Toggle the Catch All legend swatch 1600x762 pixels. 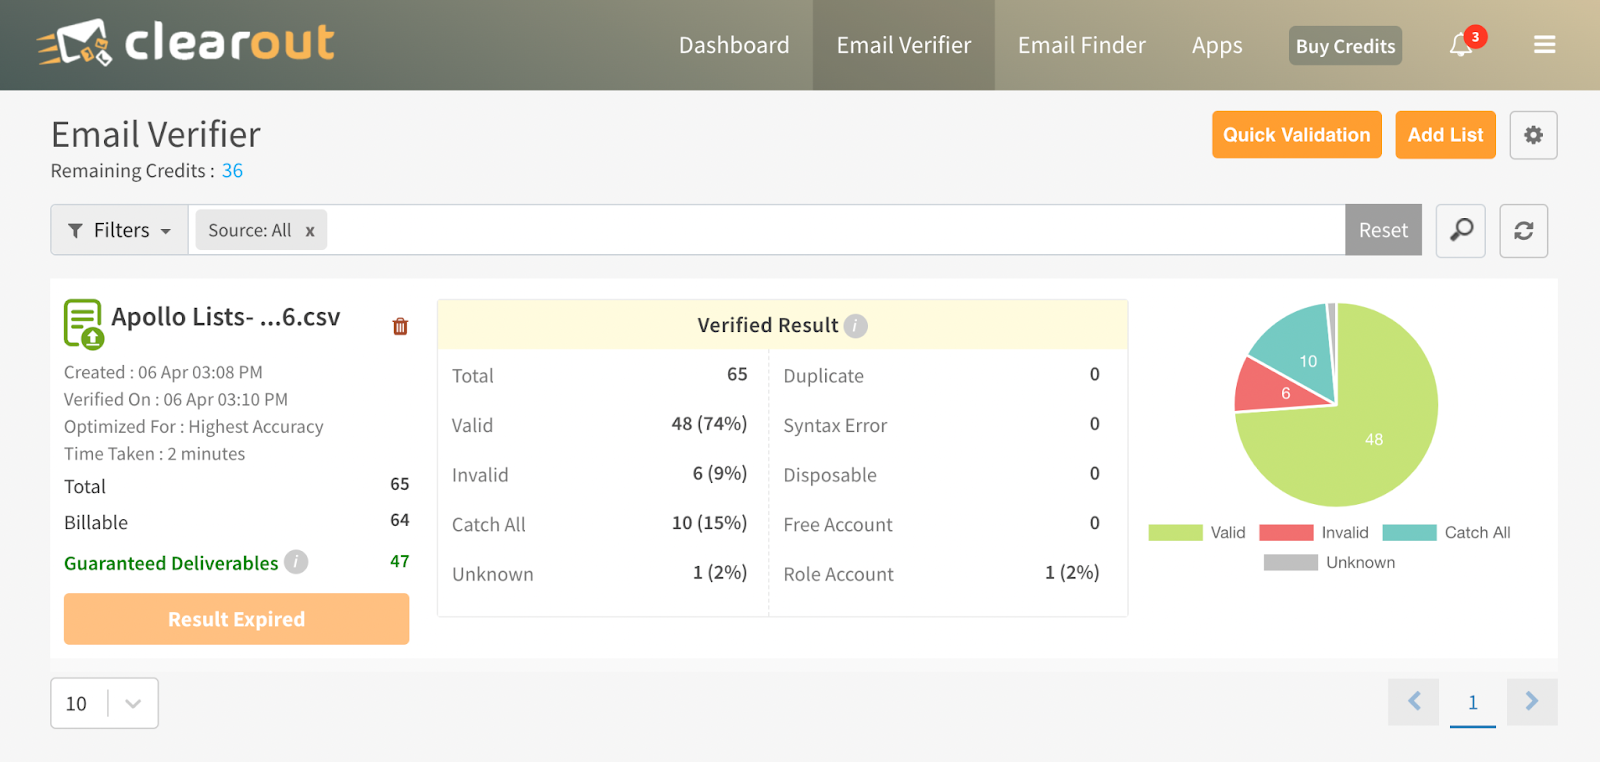[1409, 533]
